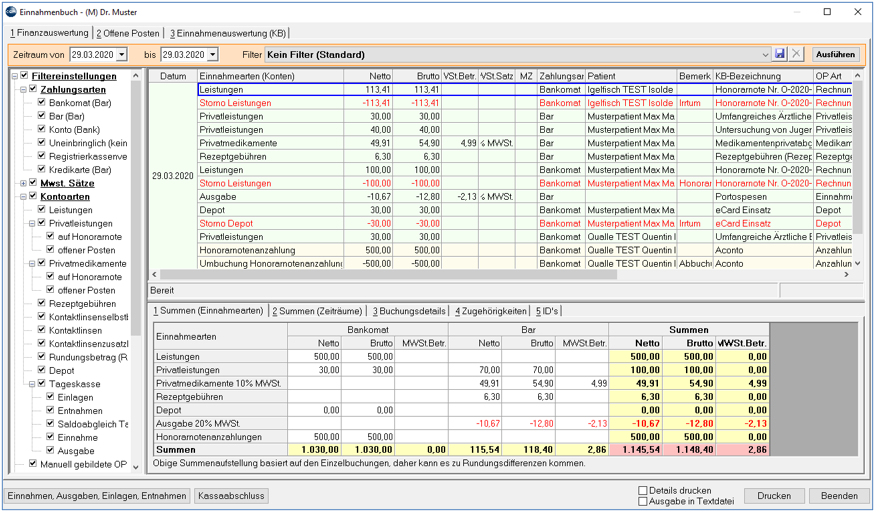The image size is (875, 512).
Task: Select the Honorarnotenanzahlung booking row
Action: tap(525, 250)
